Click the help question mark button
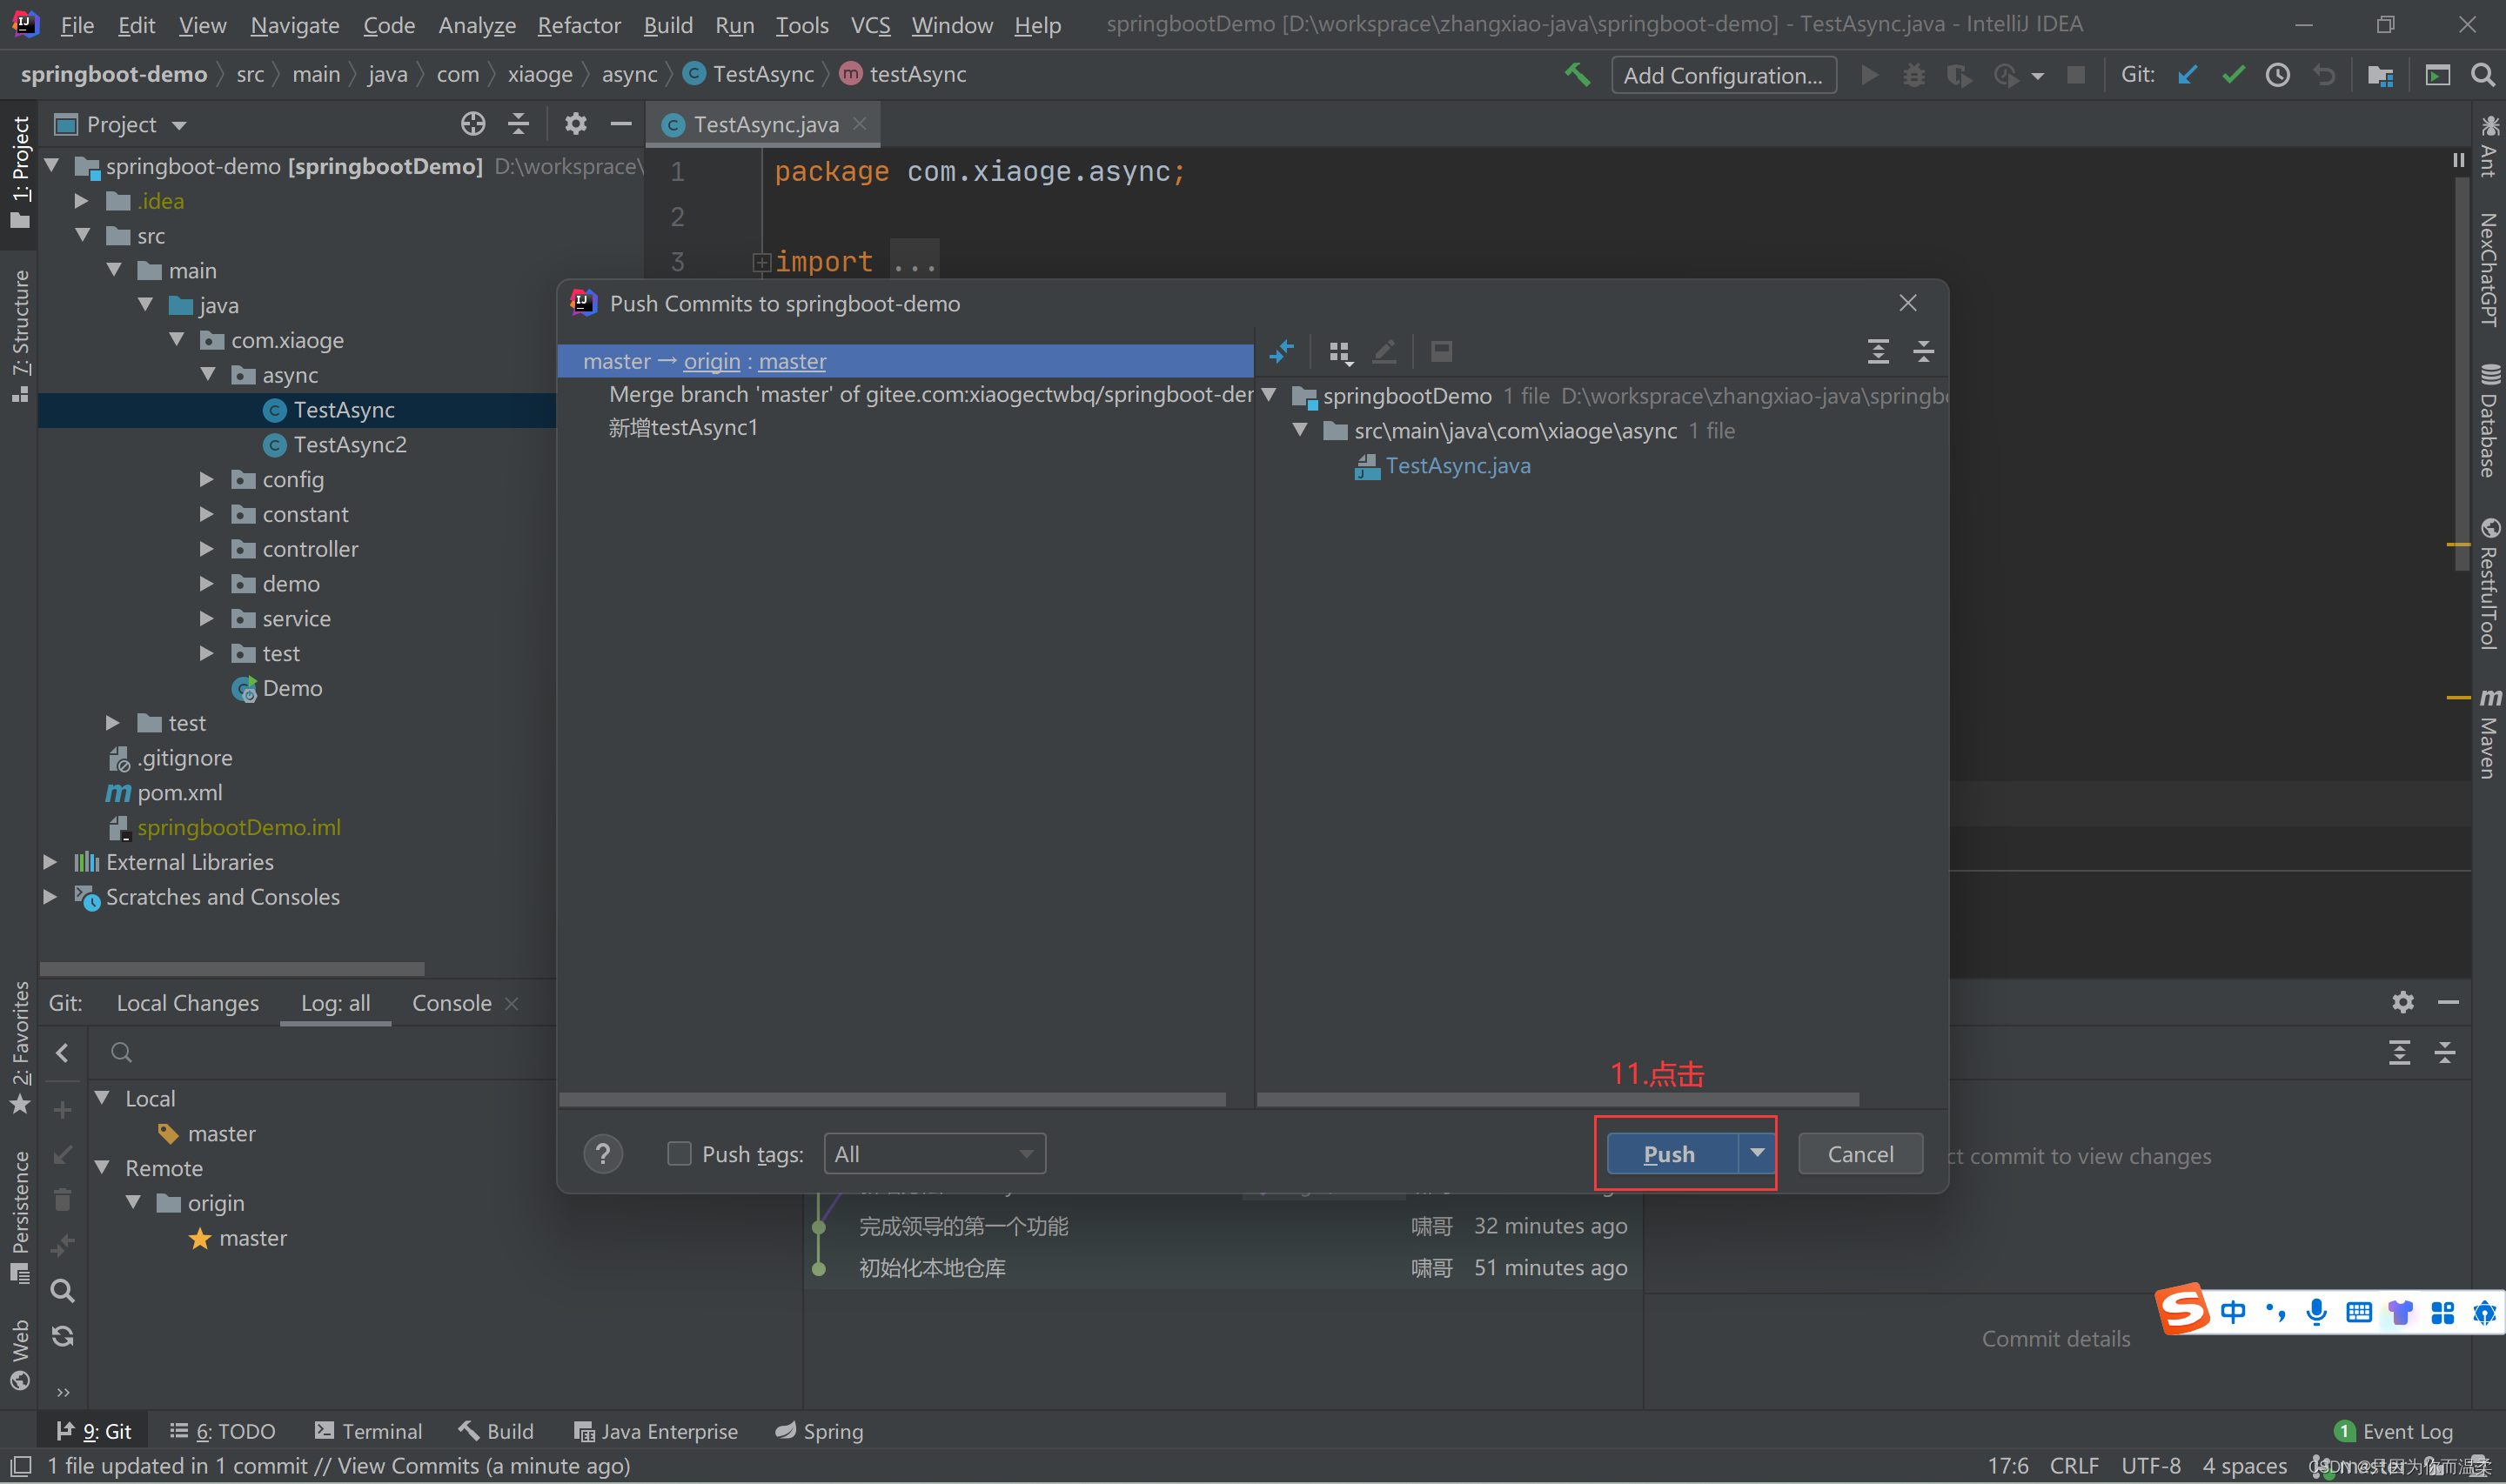 602,1154
